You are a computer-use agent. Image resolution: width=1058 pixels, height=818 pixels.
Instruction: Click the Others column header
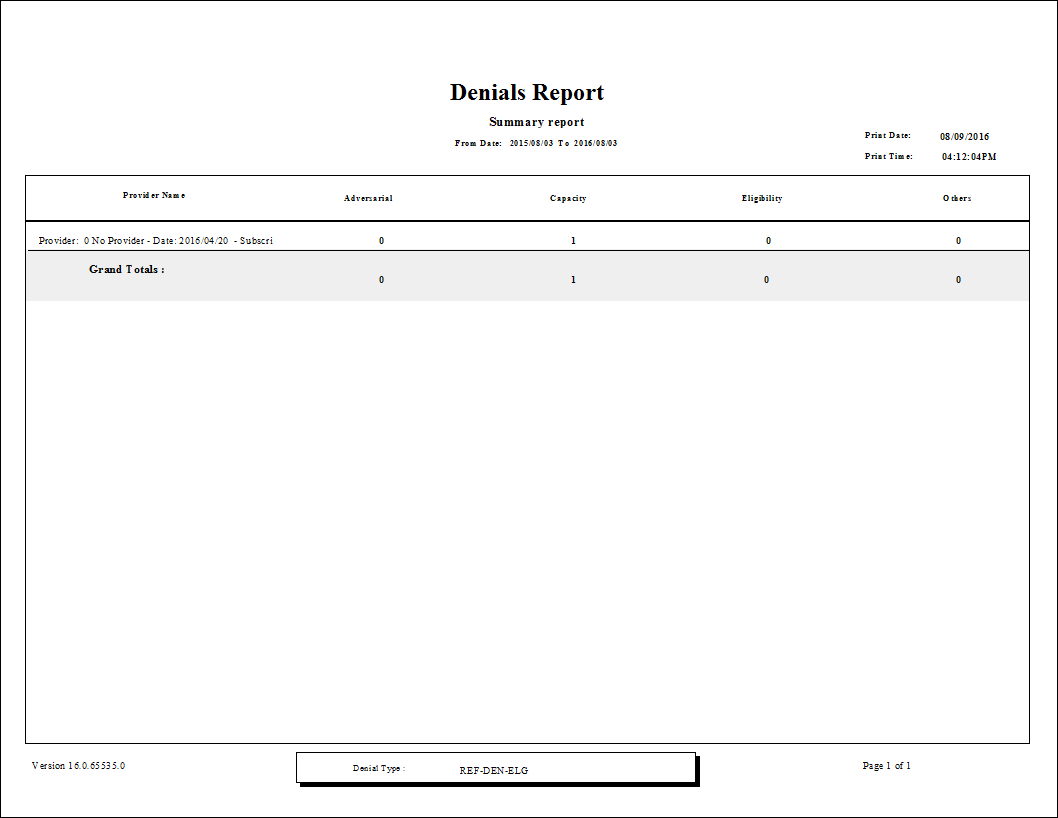956,198
